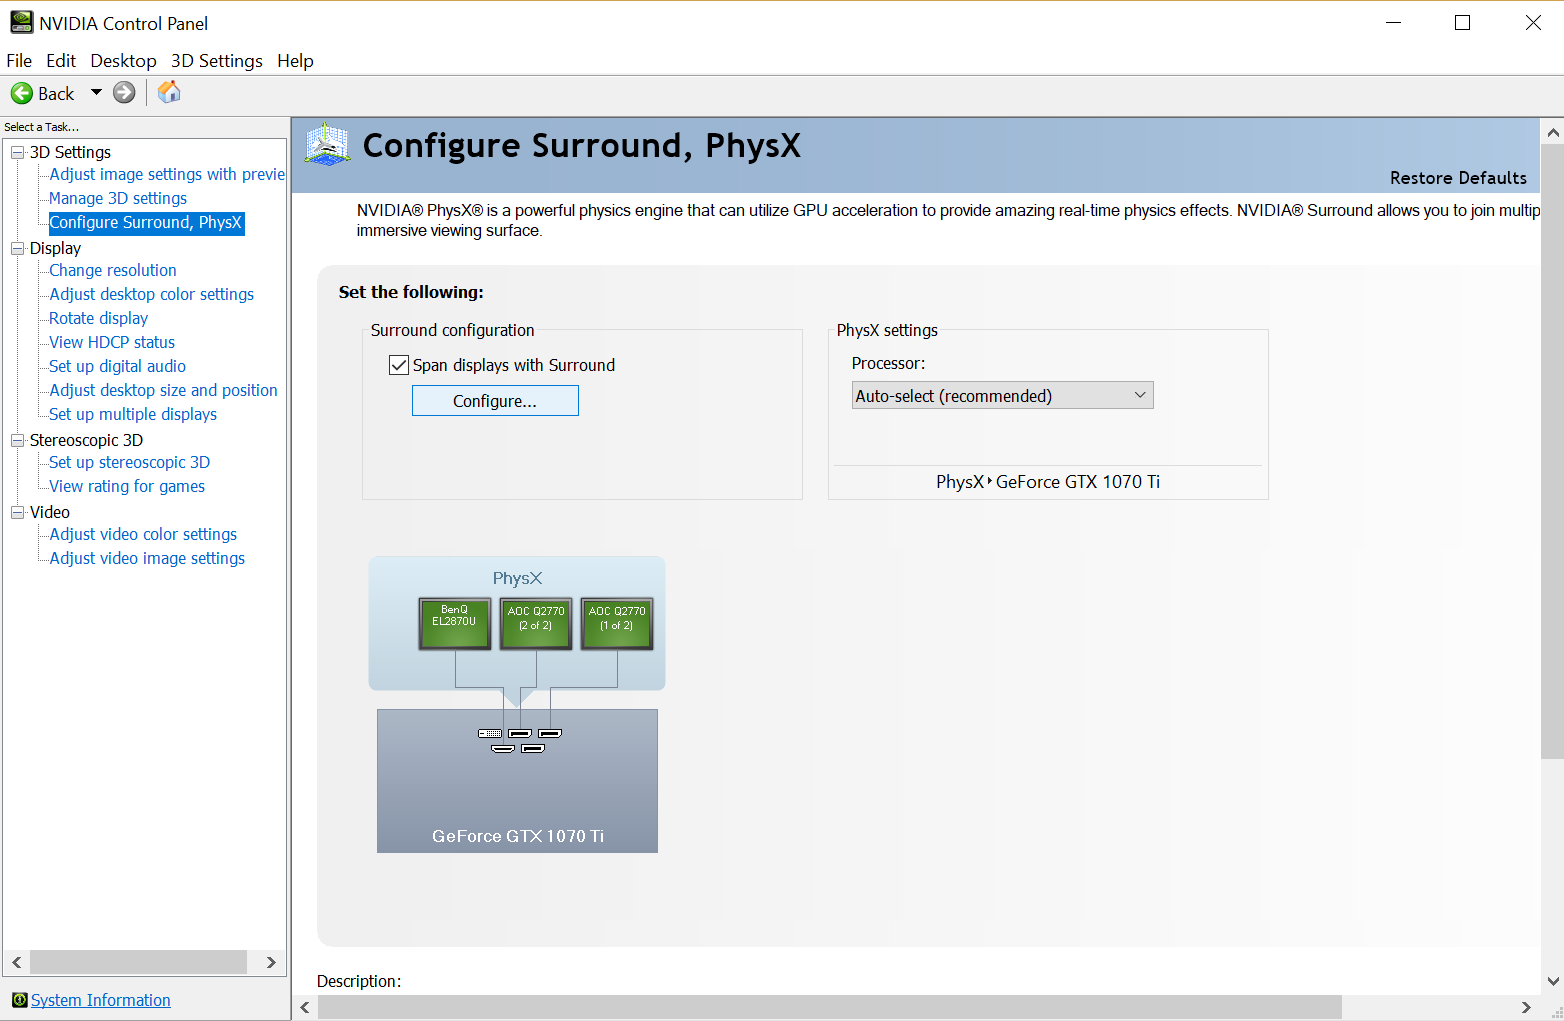Open the Back history dropdown arrow
Viewport: 1564px width, 1021px height.
(x=96, y=92)
